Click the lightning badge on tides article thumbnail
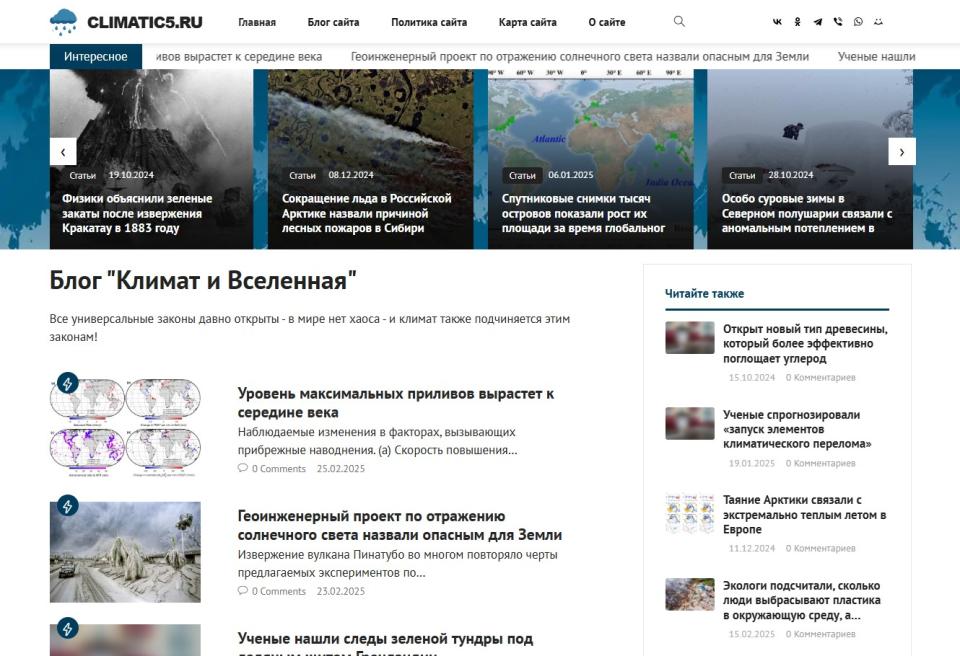Viewport: 960px width, 656px height. tap(67, 383)
